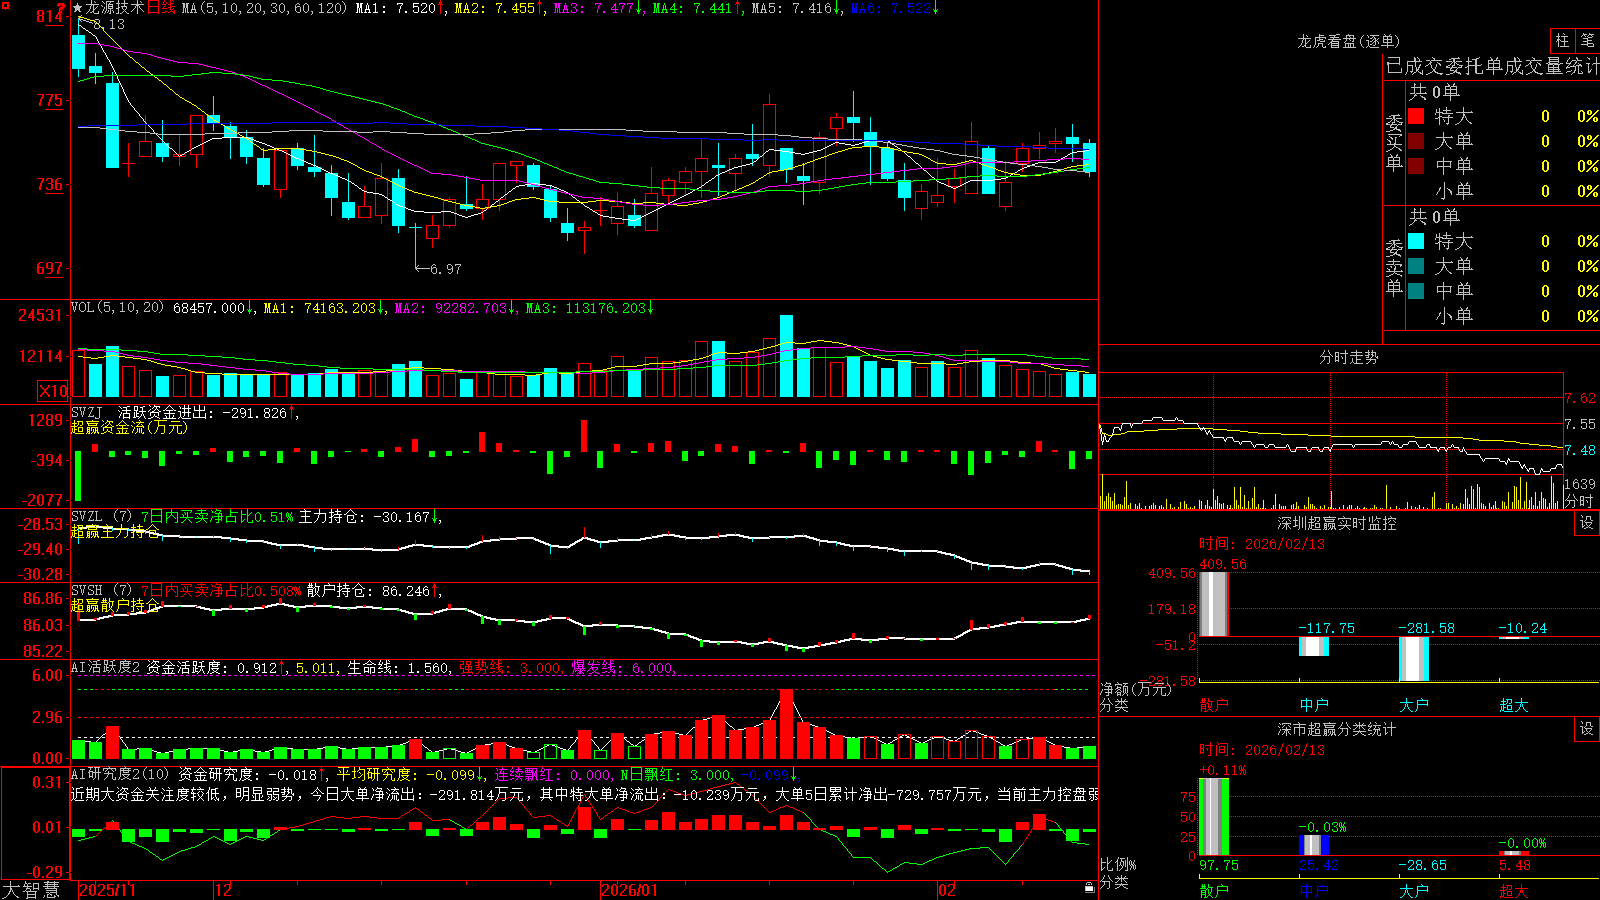Click the 大智慧 logo in bottom-left corner
The height and width of the screenshot is (900, 1600).
[31, 890]
